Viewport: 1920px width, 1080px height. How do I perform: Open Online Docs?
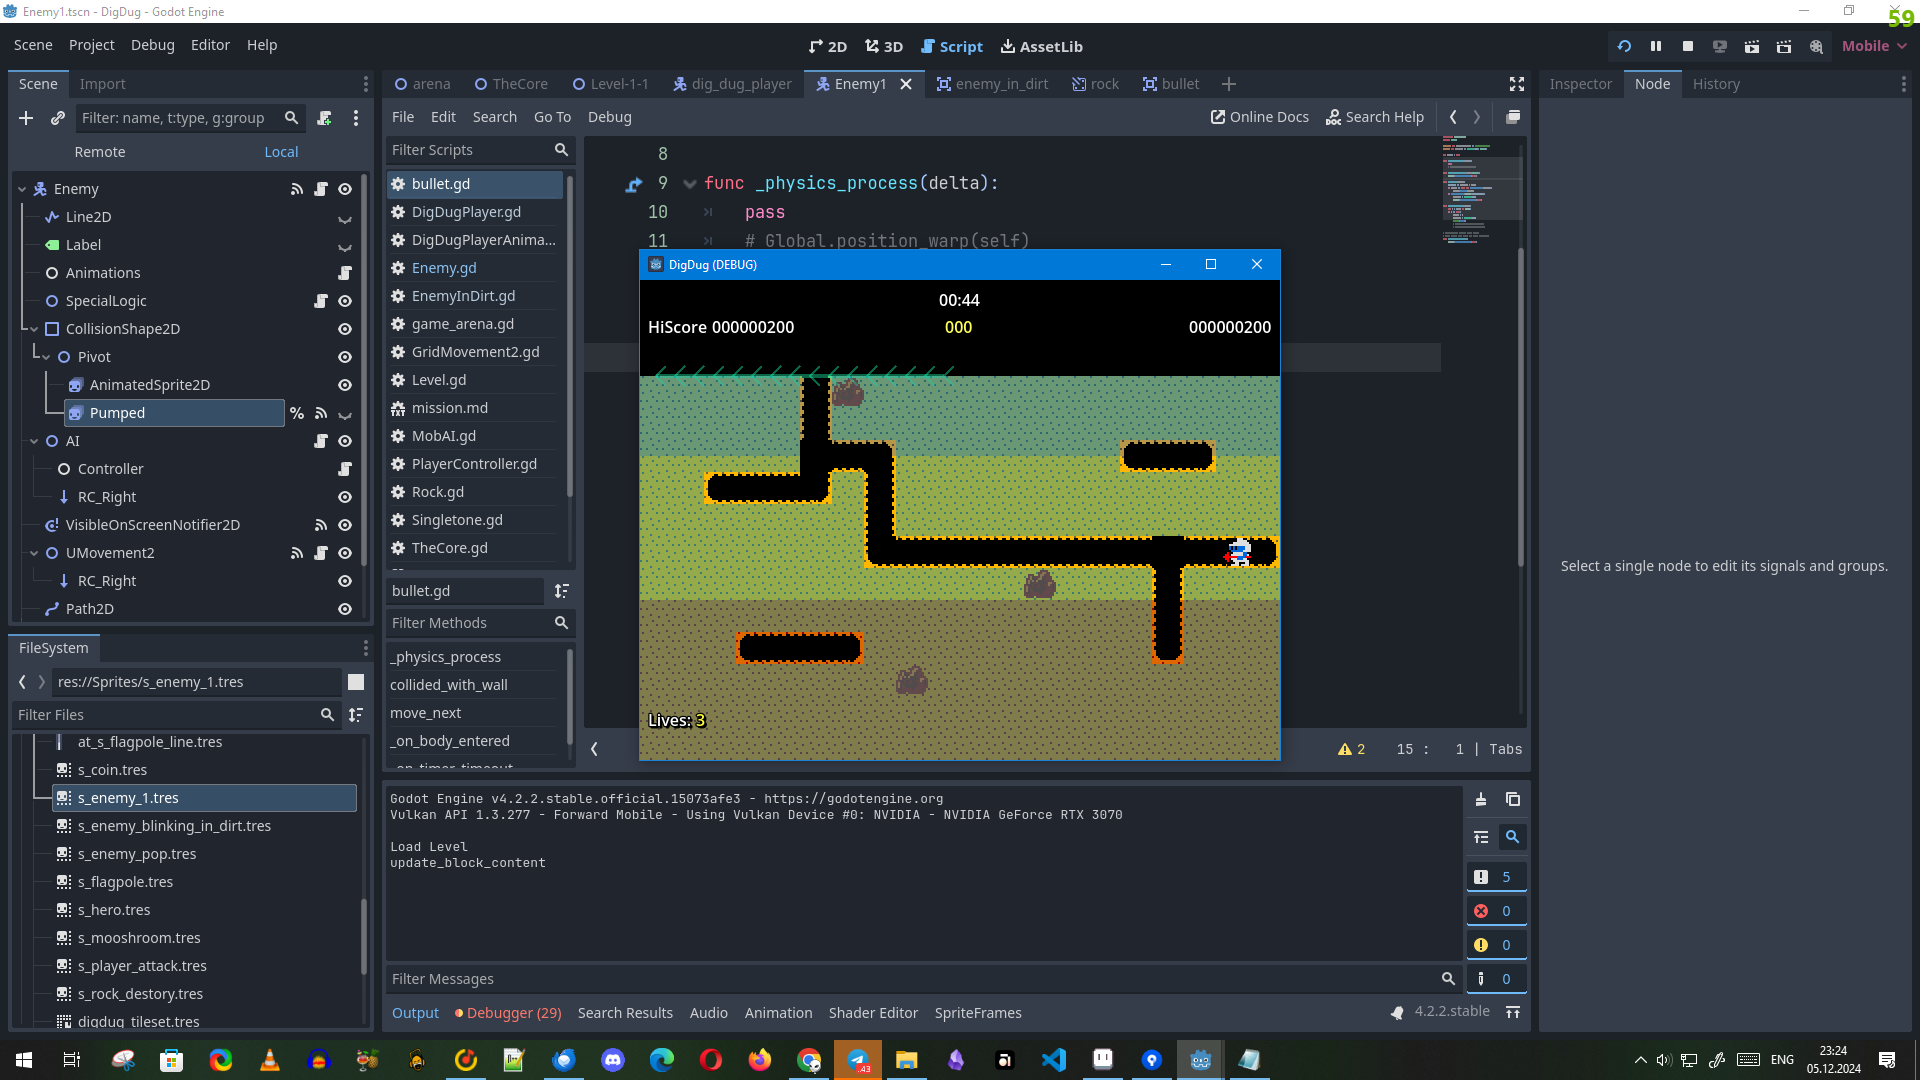pos(1259,117)
